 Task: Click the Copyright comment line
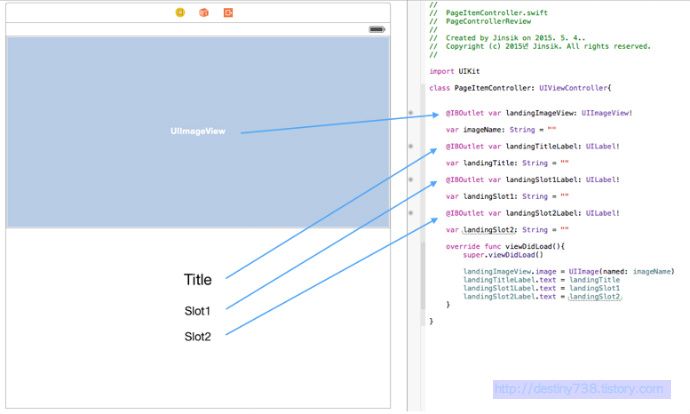540,46
